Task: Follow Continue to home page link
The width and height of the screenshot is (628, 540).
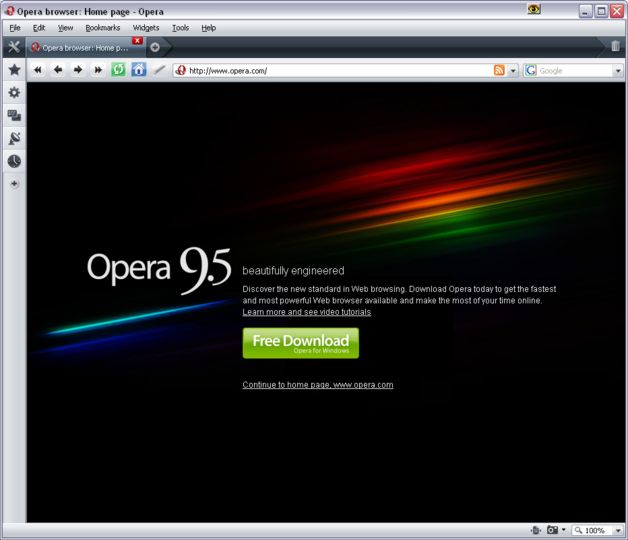Action: (x=318, y=385)
